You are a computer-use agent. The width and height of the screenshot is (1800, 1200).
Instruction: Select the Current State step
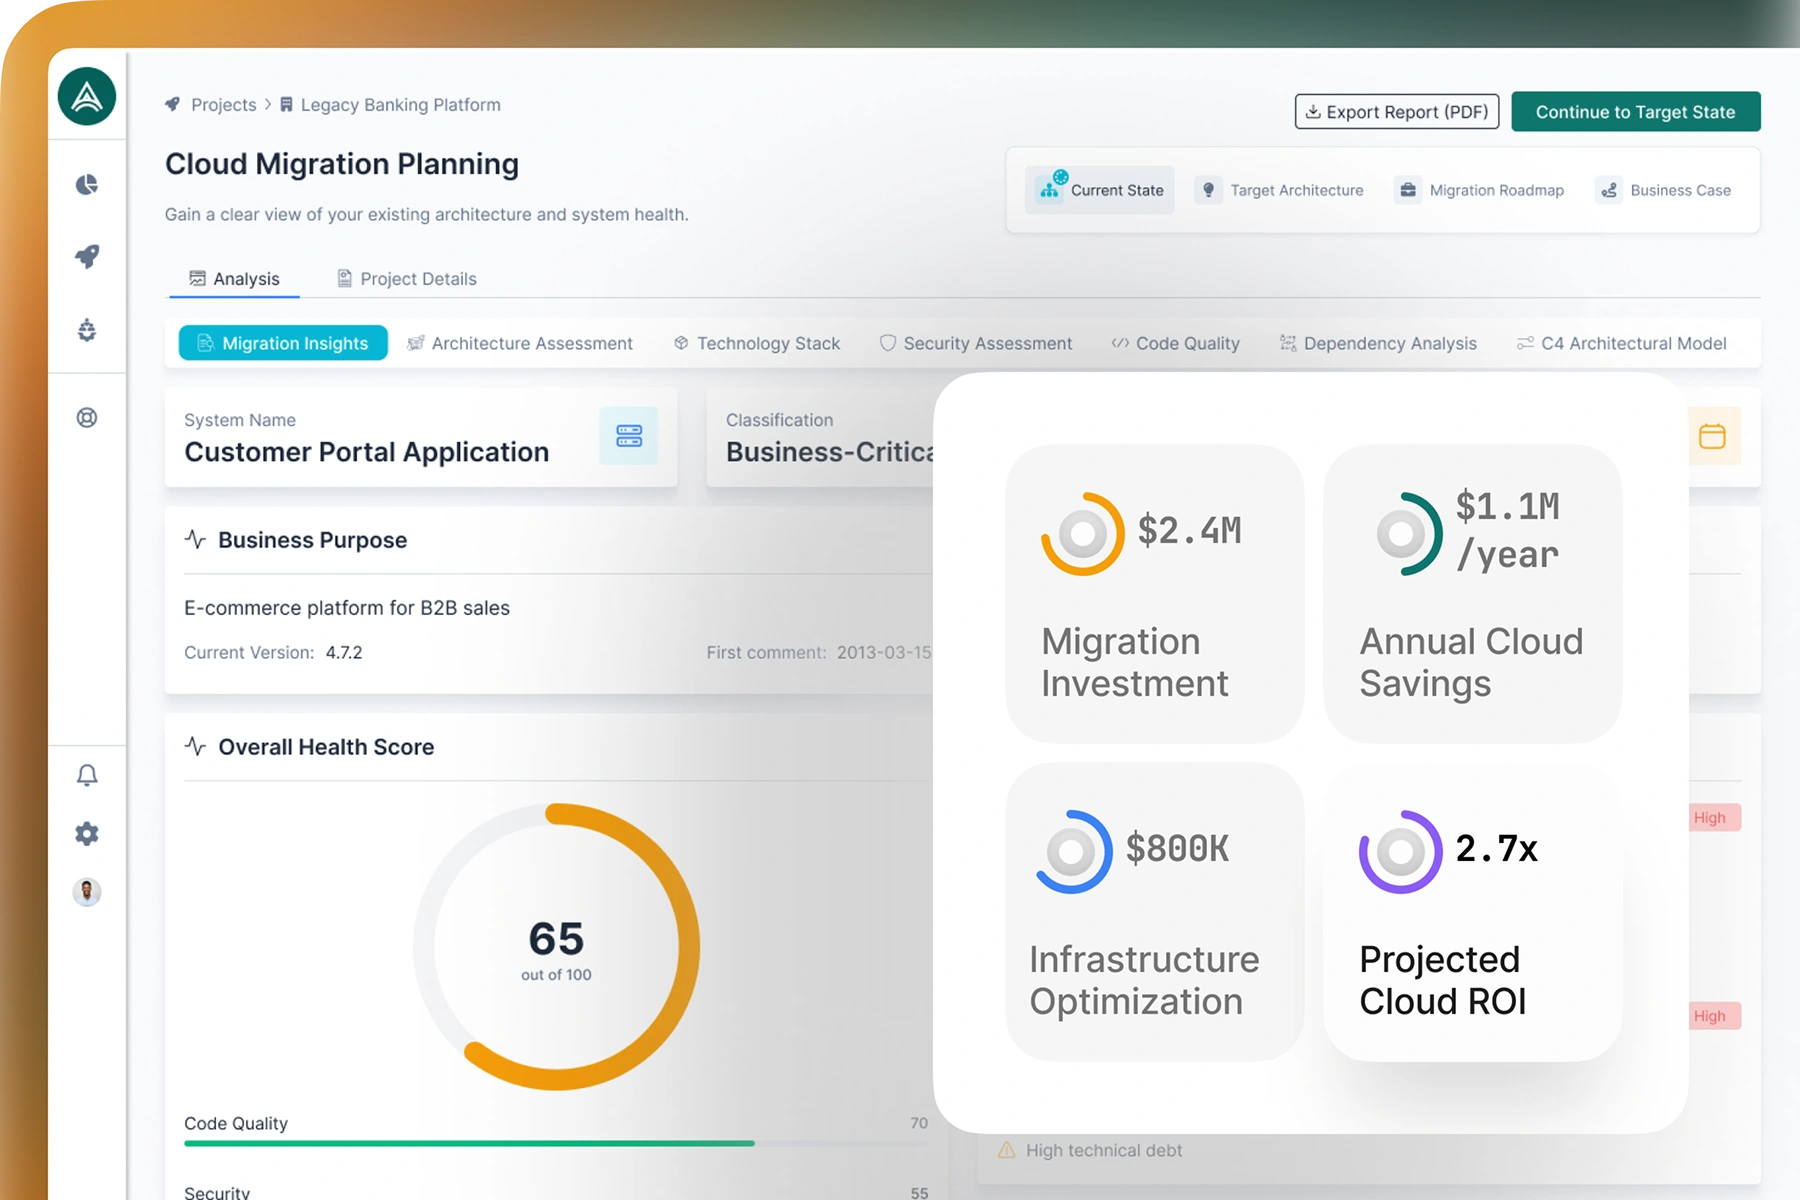[x=1100, y=190]
